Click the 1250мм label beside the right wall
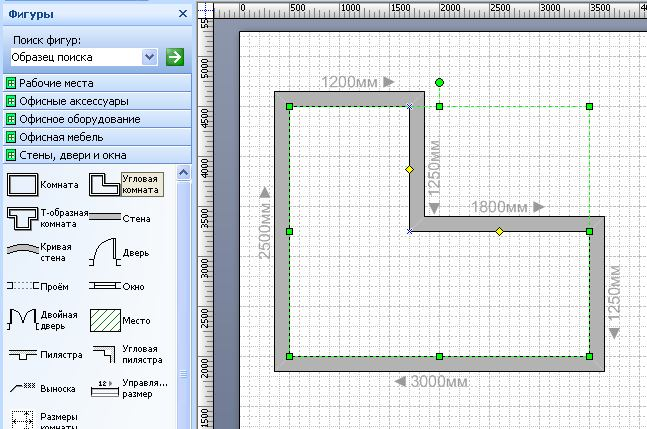 click(614, 294)
